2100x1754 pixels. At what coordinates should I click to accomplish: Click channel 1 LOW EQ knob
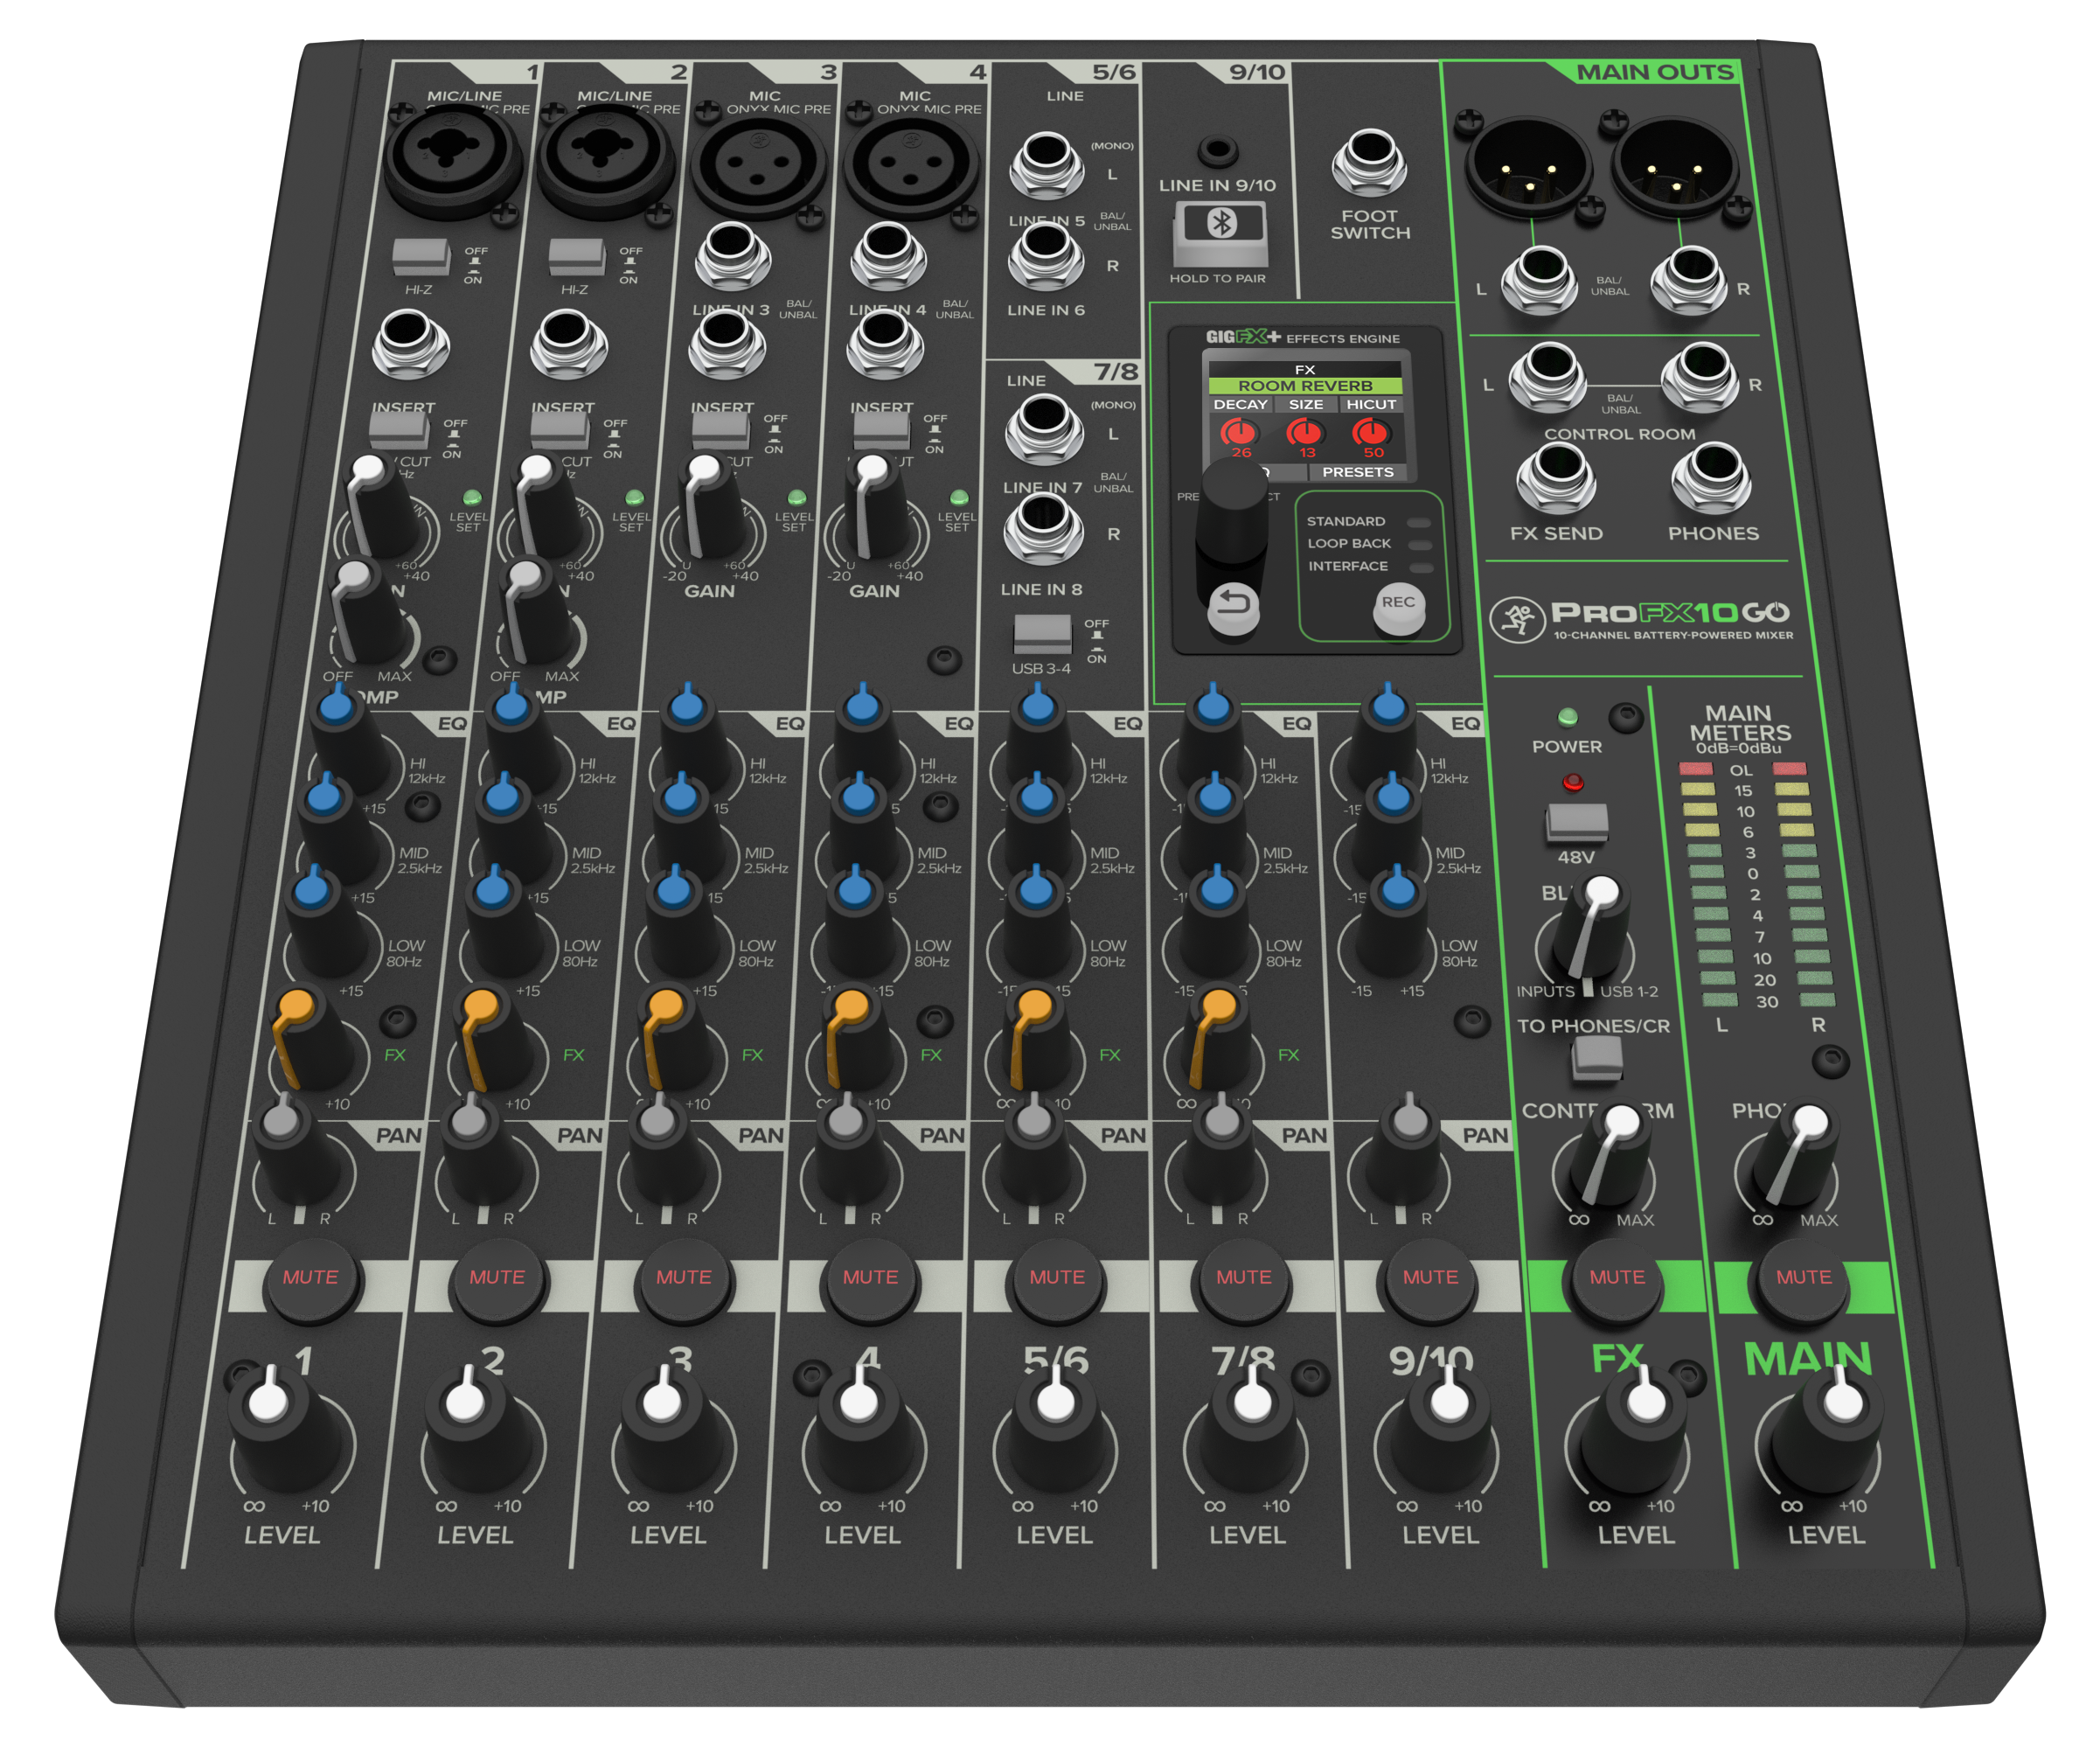[x=325, y=922]
